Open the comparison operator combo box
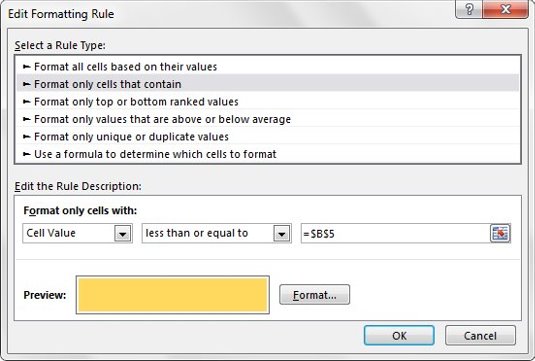The width and height of the screenshot is (535, 361). 217,233
